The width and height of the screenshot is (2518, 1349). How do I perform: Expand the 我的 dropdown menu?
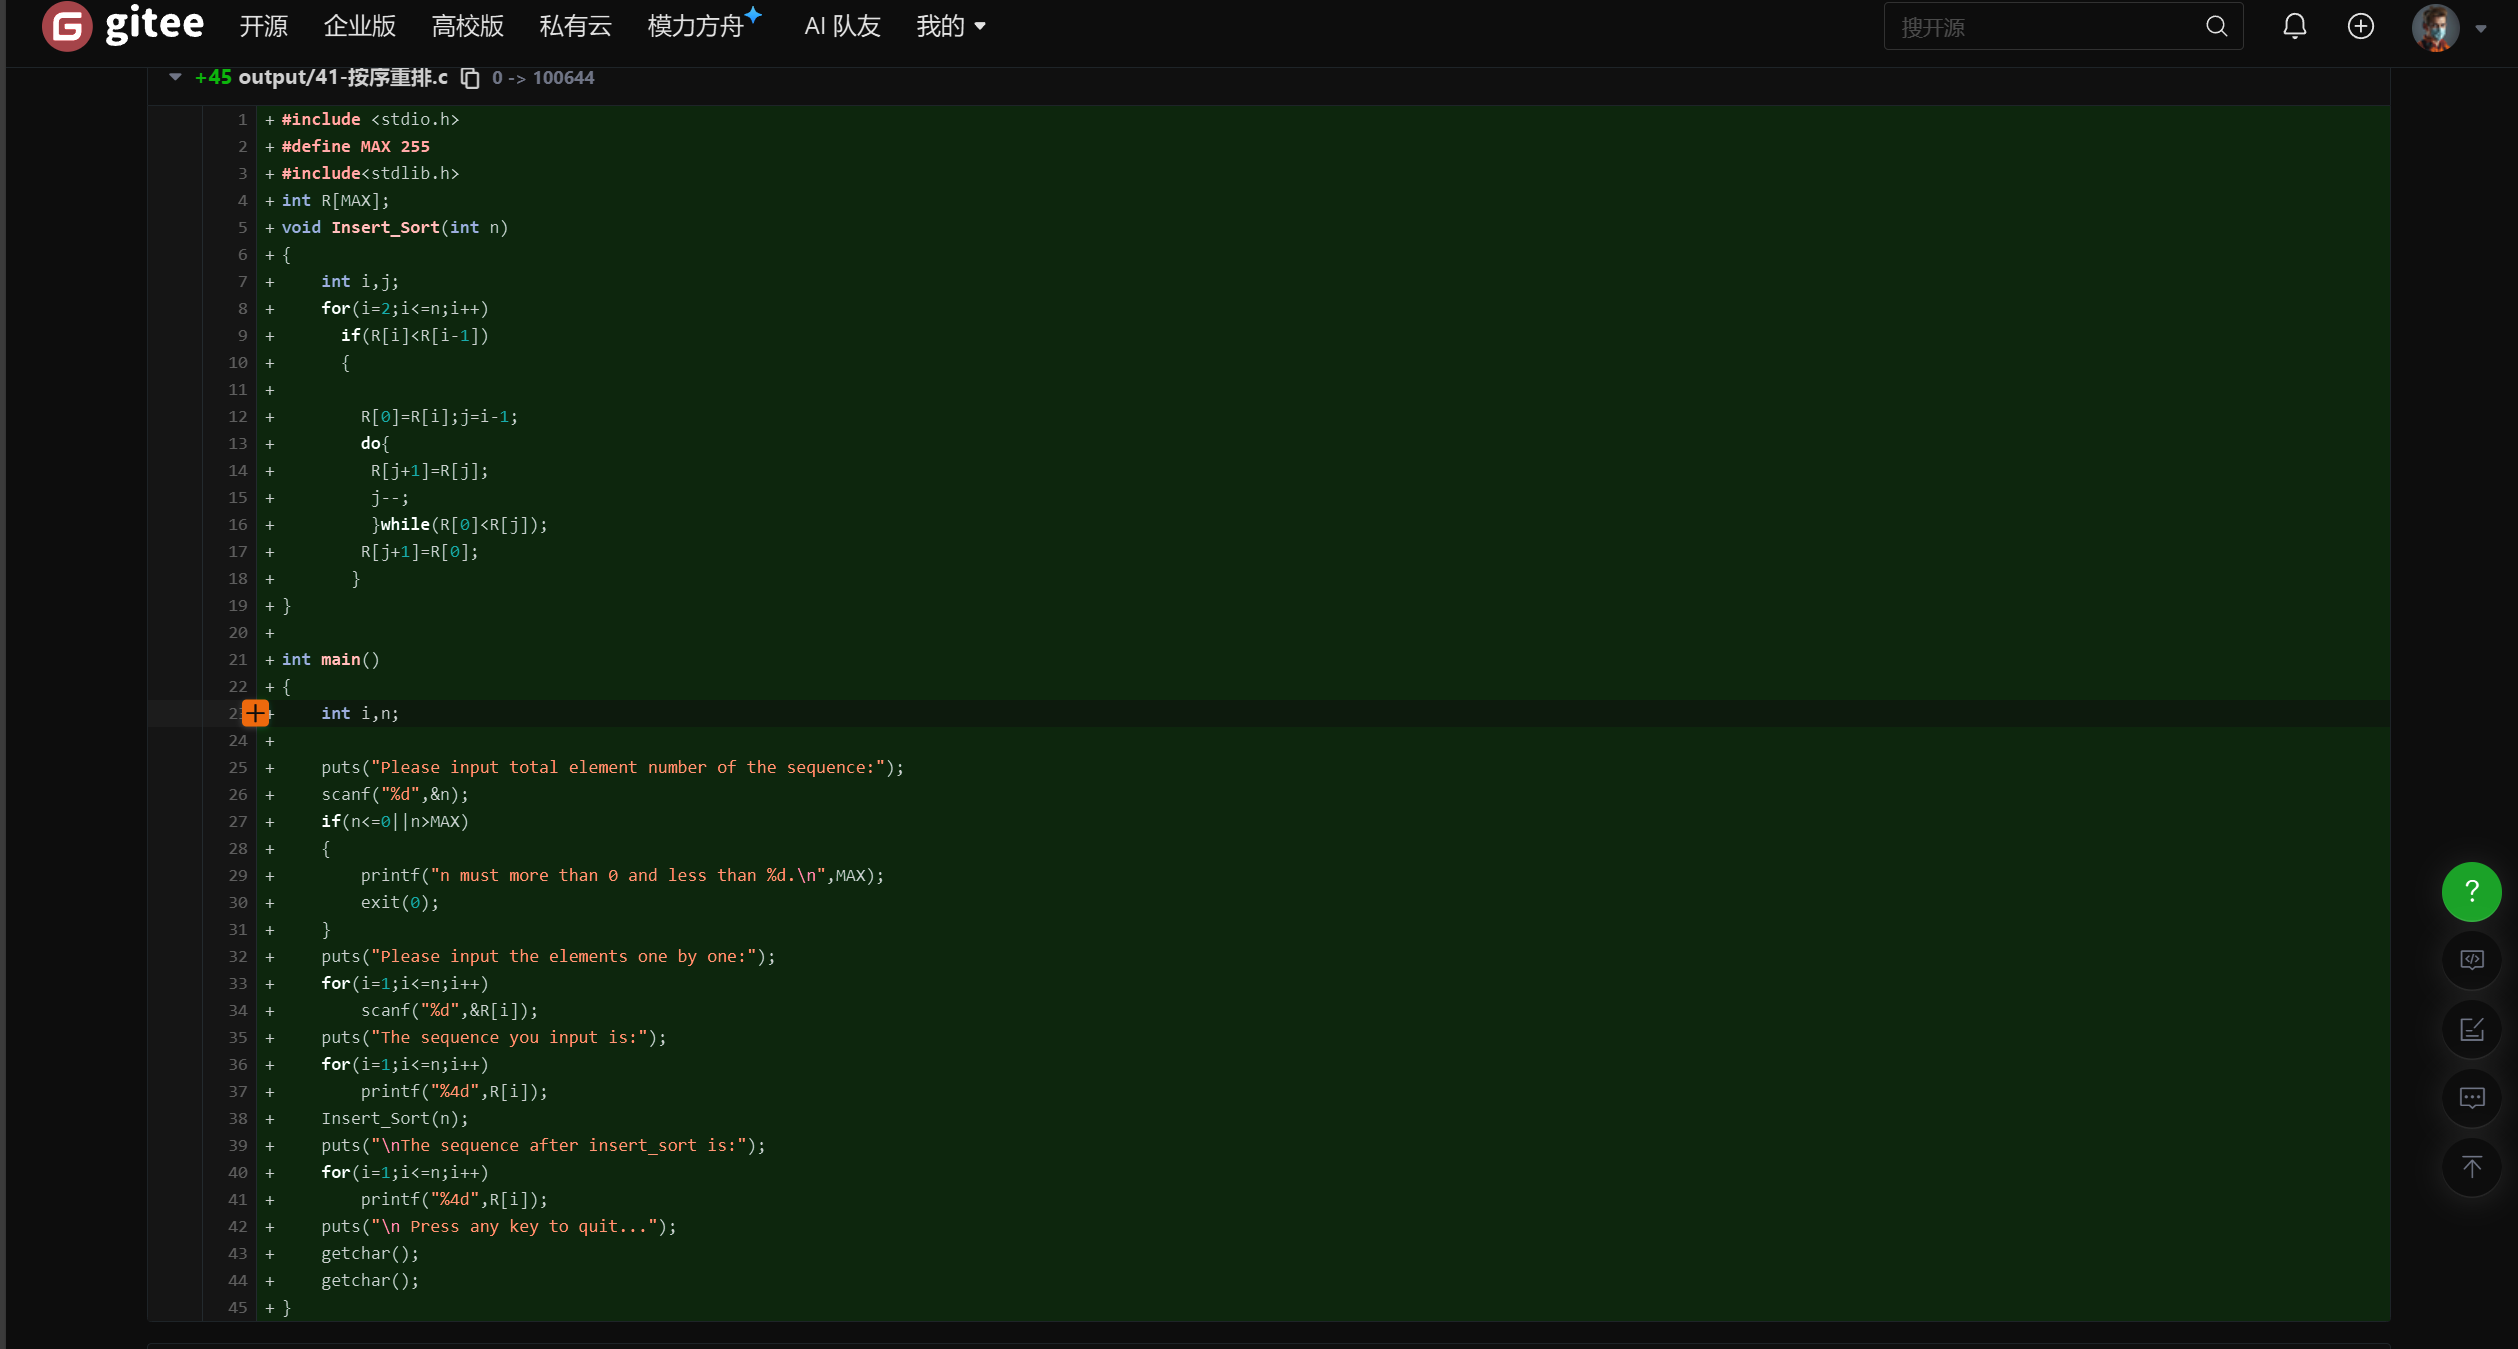[951, 26]
